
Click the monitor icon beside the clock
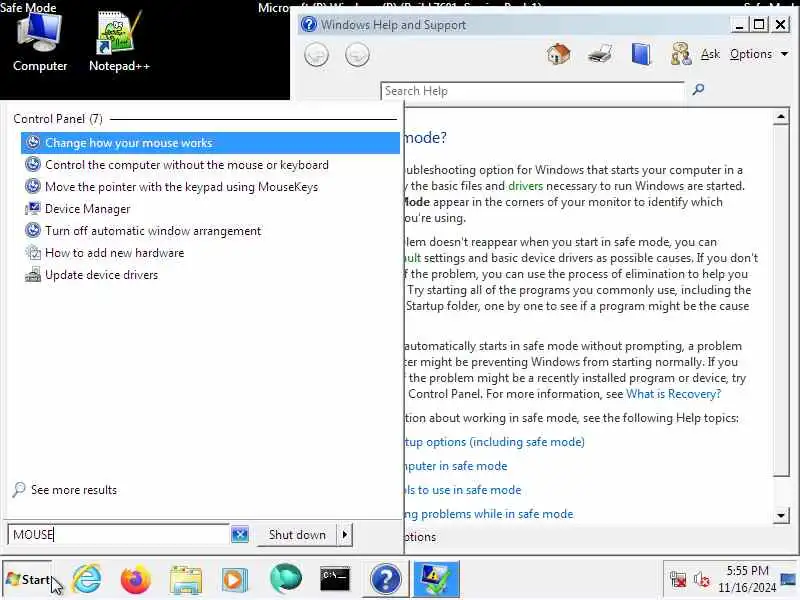click(789, 579)
